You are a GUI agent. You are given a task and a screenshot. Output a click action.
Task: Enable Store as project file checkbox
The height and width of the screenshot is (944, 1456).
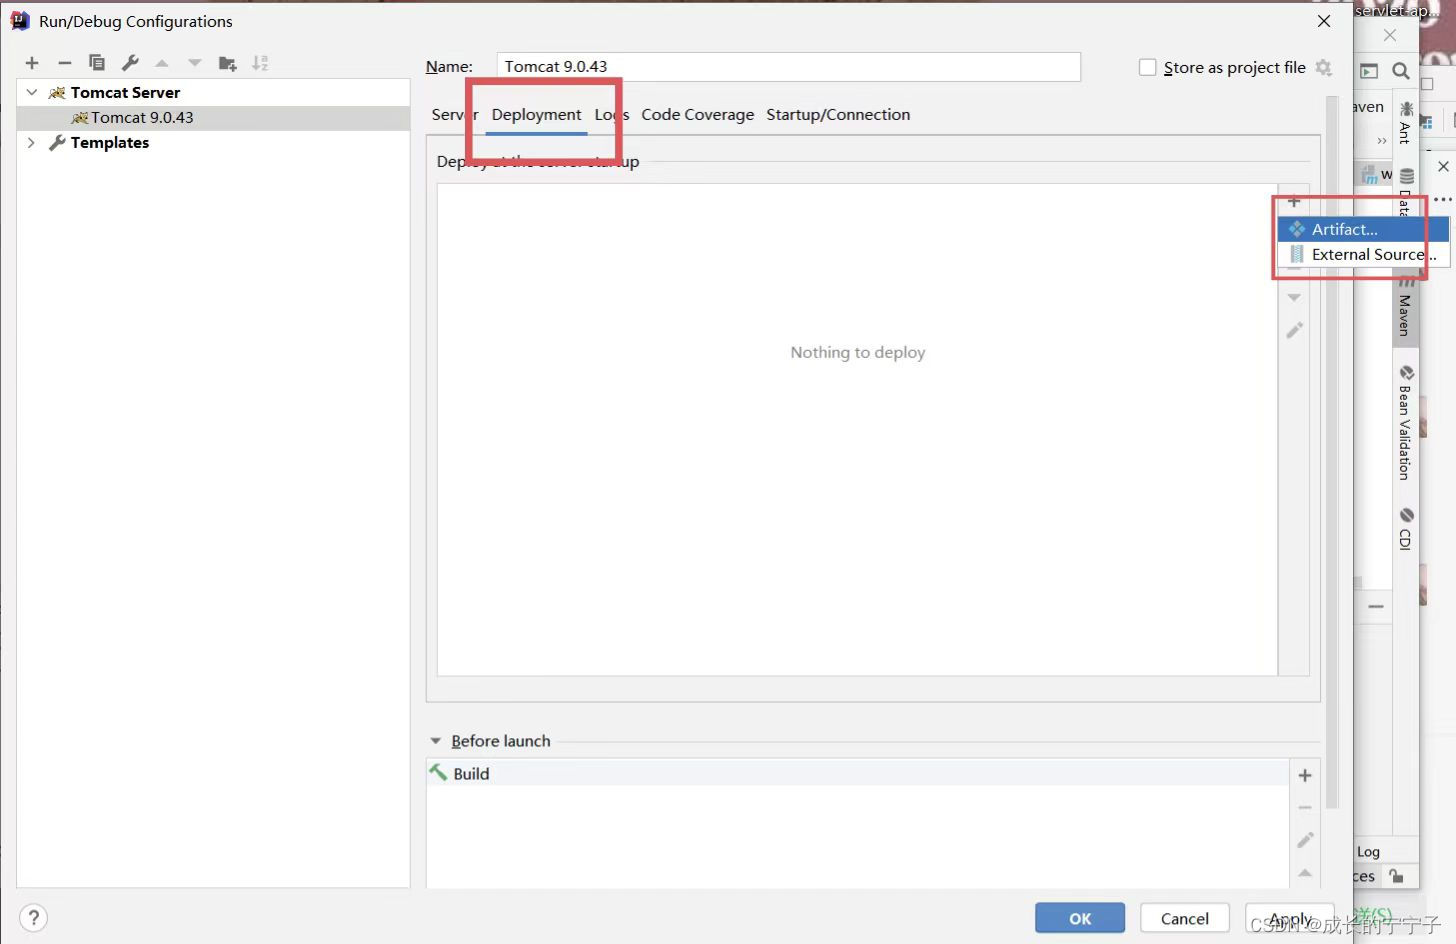pos(1148,67)
